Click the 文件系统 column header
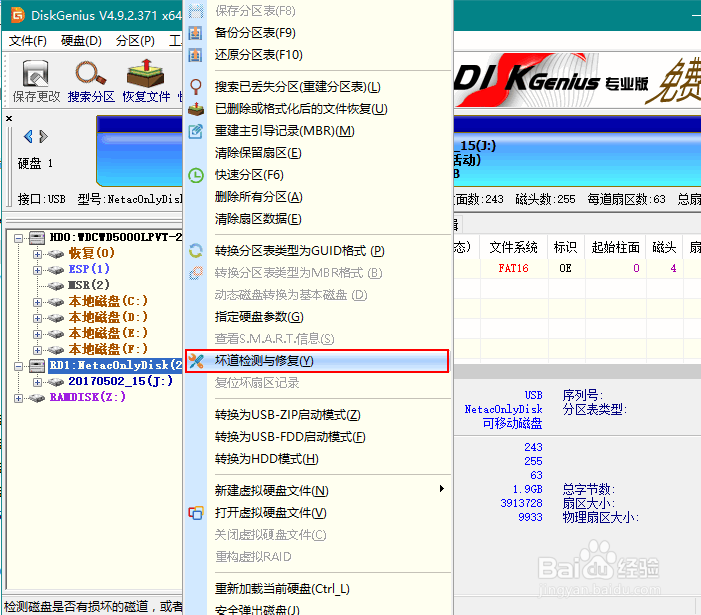The width and height of the screenshot is (701, 615). (514, 247)
